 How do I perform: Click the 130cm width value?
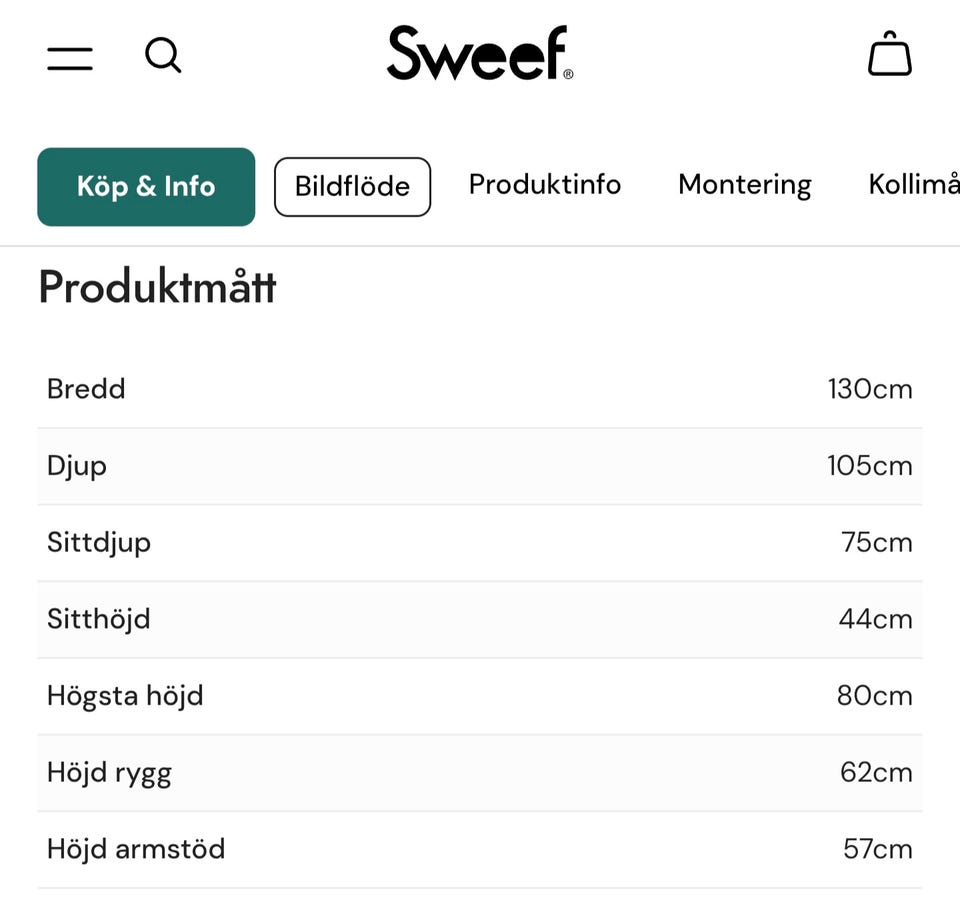(870, 389)
